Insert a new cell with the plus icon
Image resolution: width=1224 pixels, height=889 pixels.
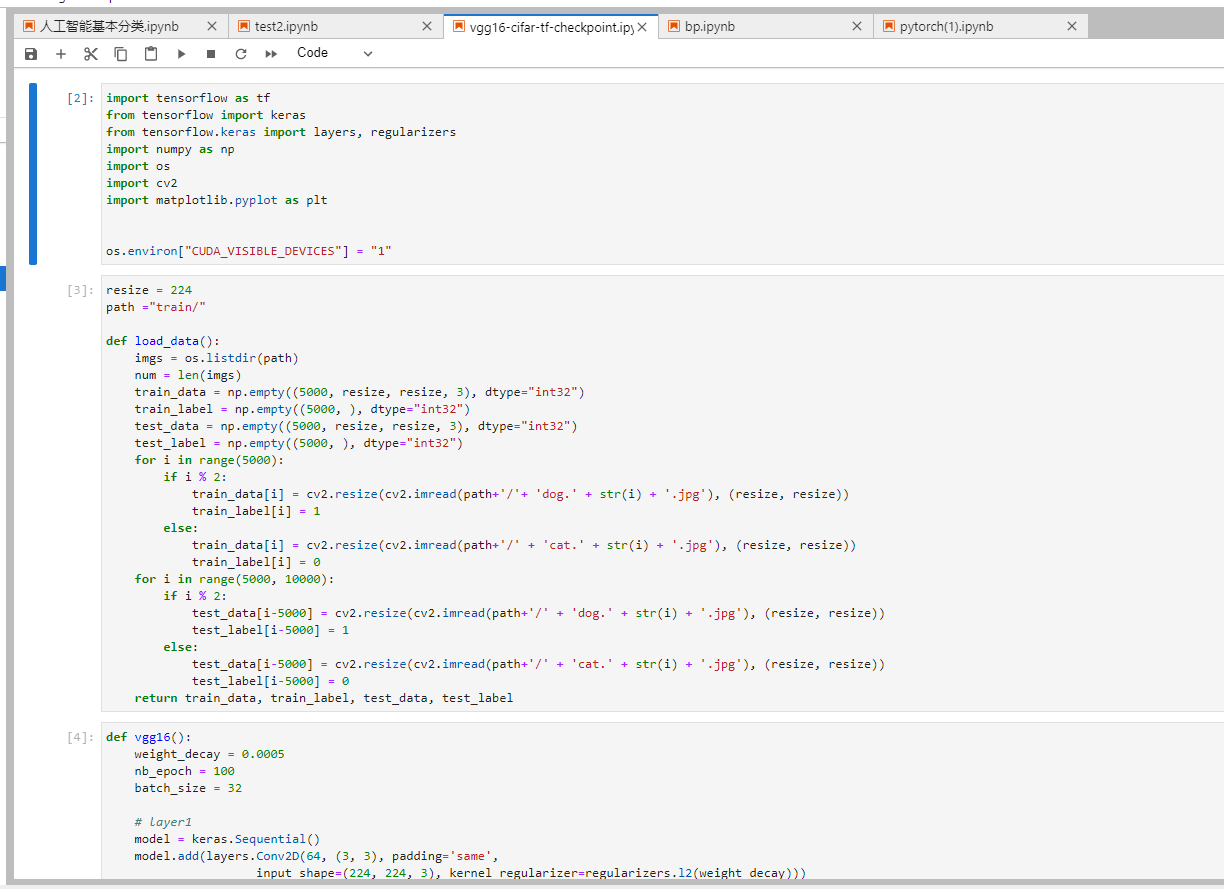click(x=61, y=54)
